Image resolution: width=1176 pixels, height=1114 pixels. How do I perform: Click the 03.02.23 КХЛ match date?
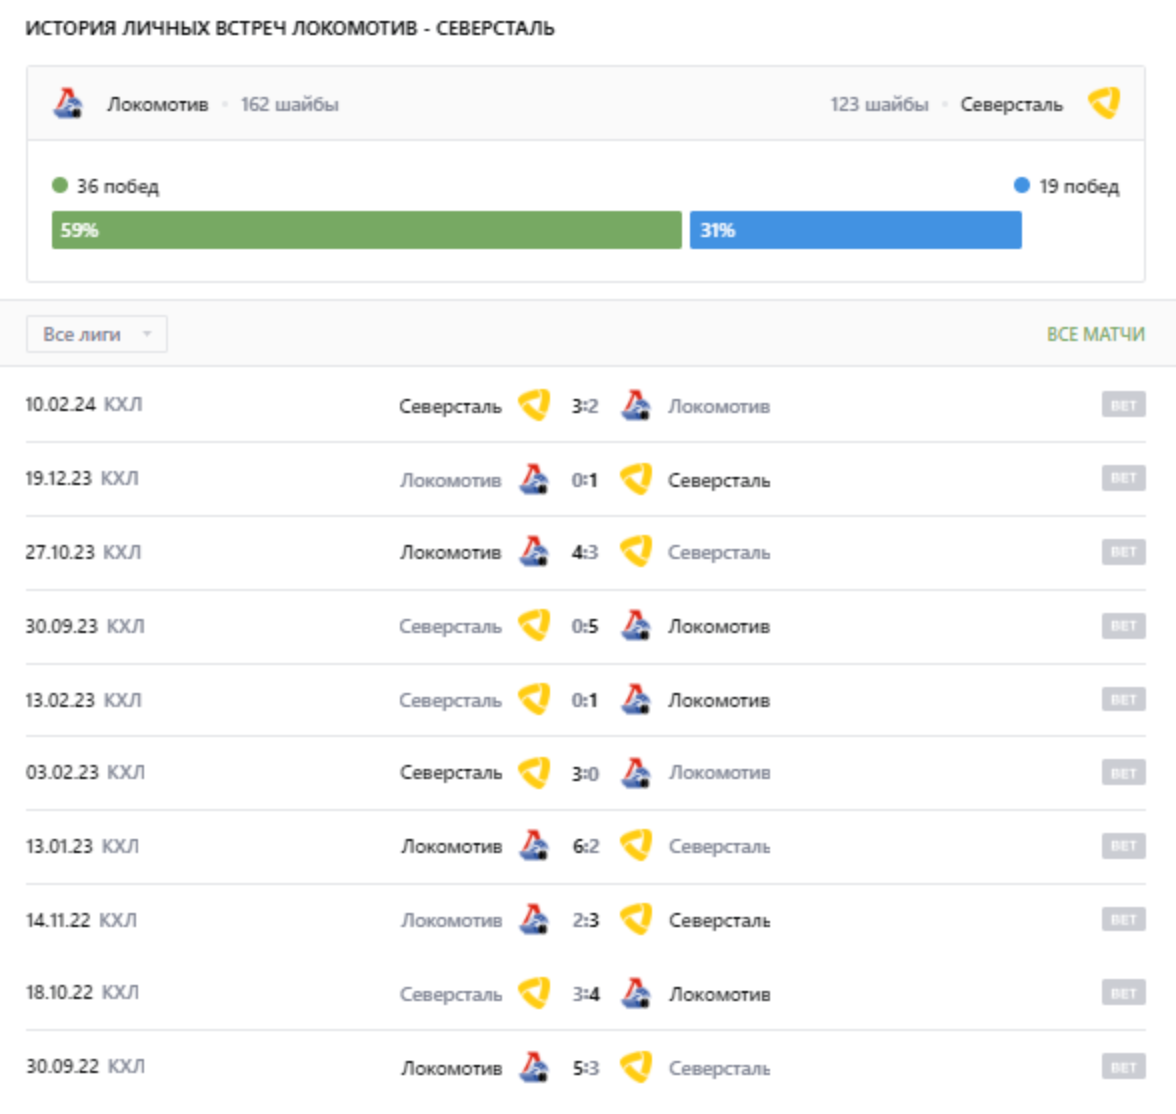(84, 773)
